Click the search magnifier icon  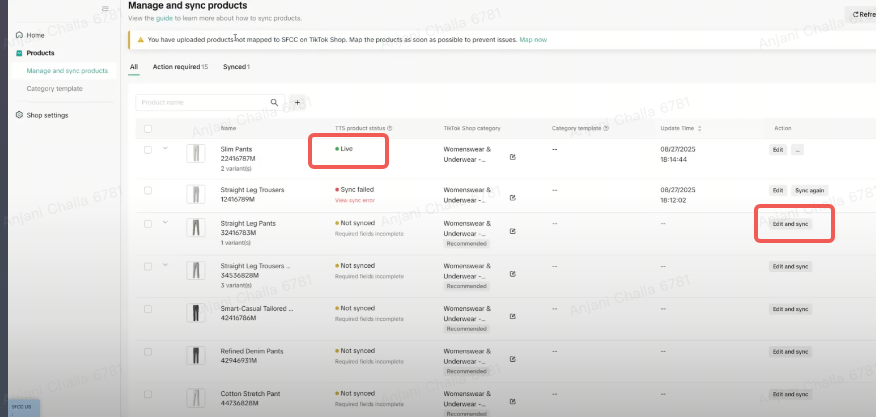[274, 102]
